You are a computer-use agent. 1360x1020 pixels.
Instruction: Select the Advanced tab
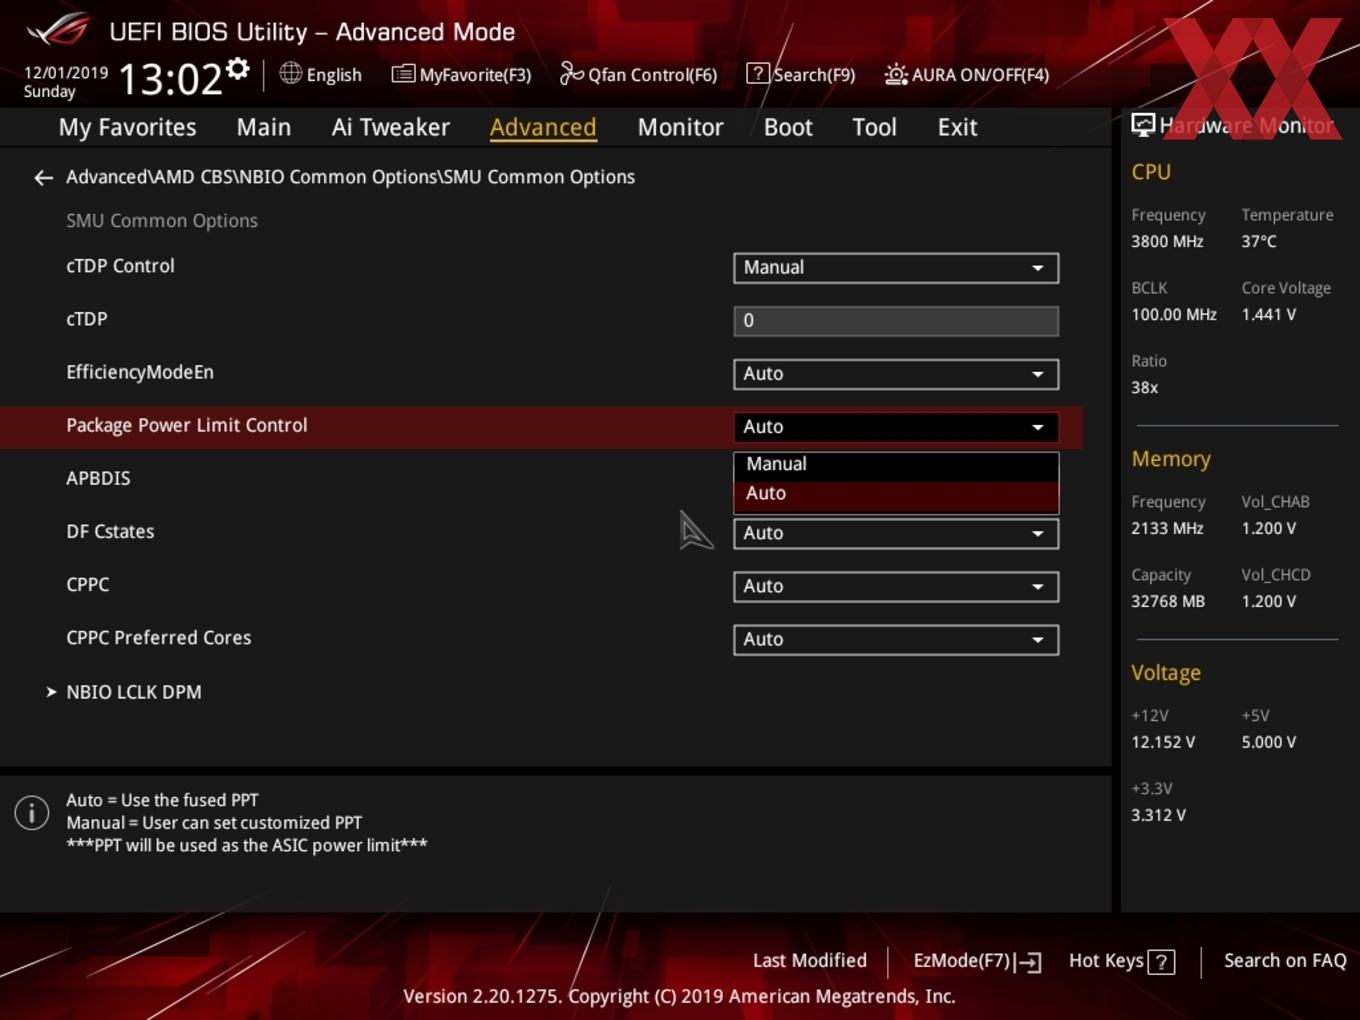point(543,127)
